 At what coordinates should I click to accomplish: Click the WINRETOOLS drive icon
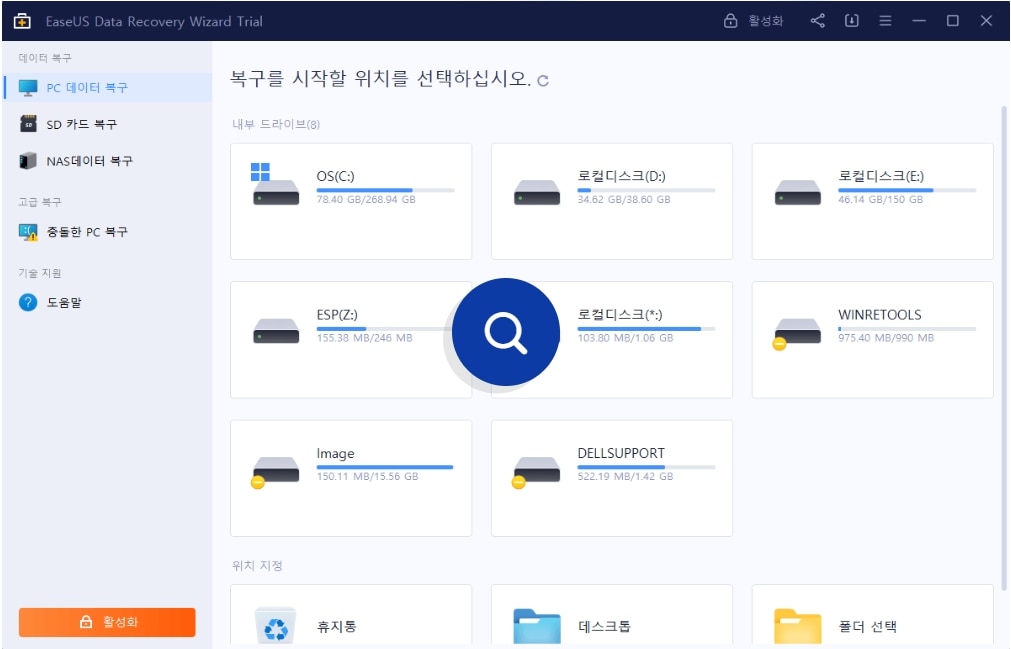[x=796, y=333]
